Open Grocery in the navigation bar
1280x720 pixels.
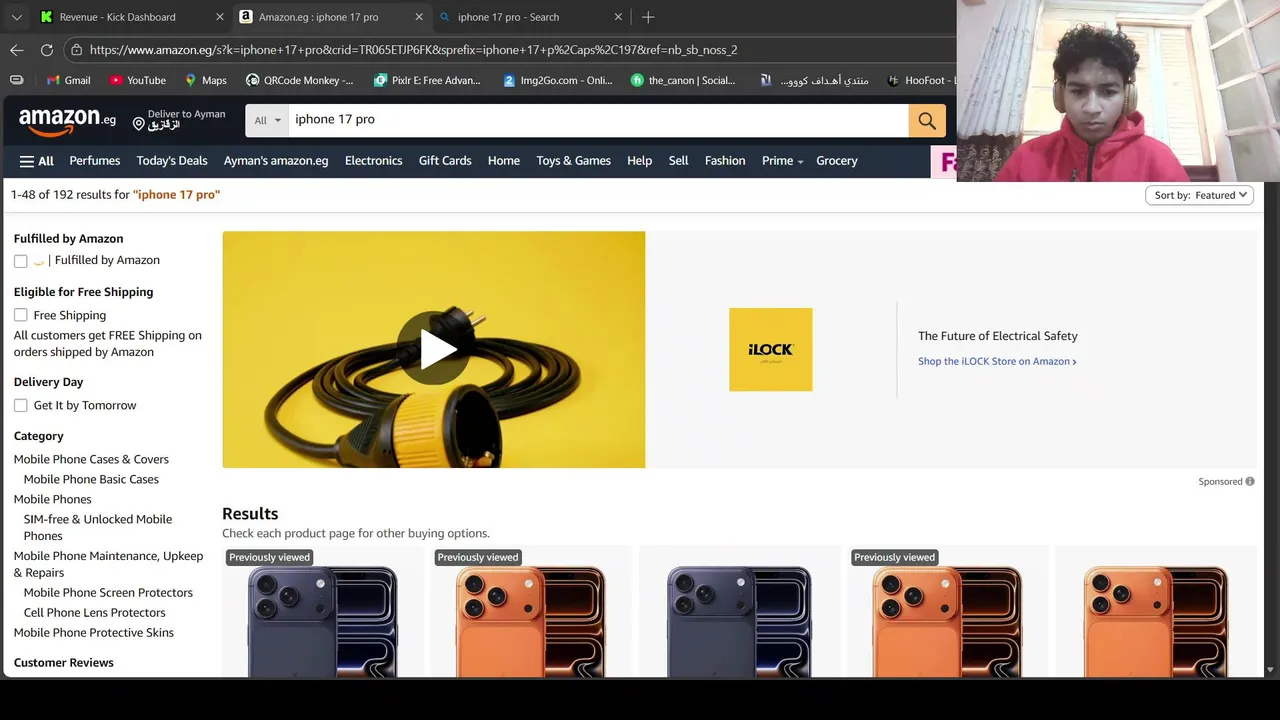point(837,161)
